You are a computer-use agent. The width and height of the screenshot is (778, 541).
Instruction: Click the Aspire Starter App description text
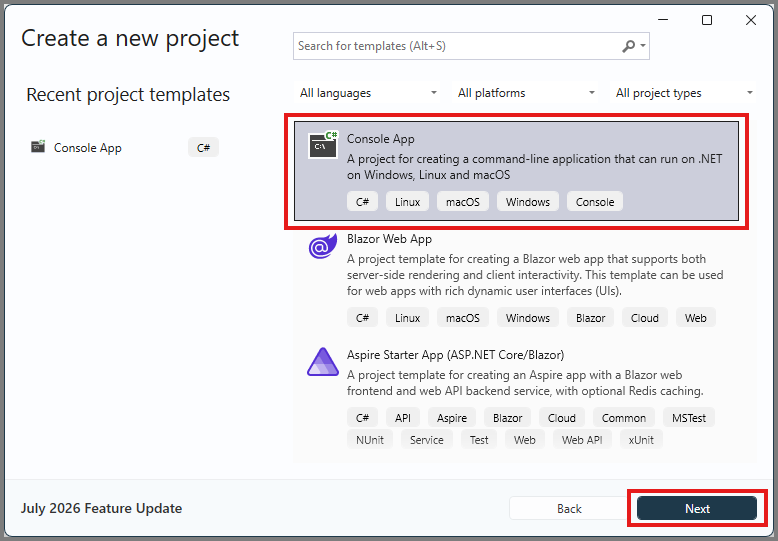pyautogui.click(x=525, y=383)
